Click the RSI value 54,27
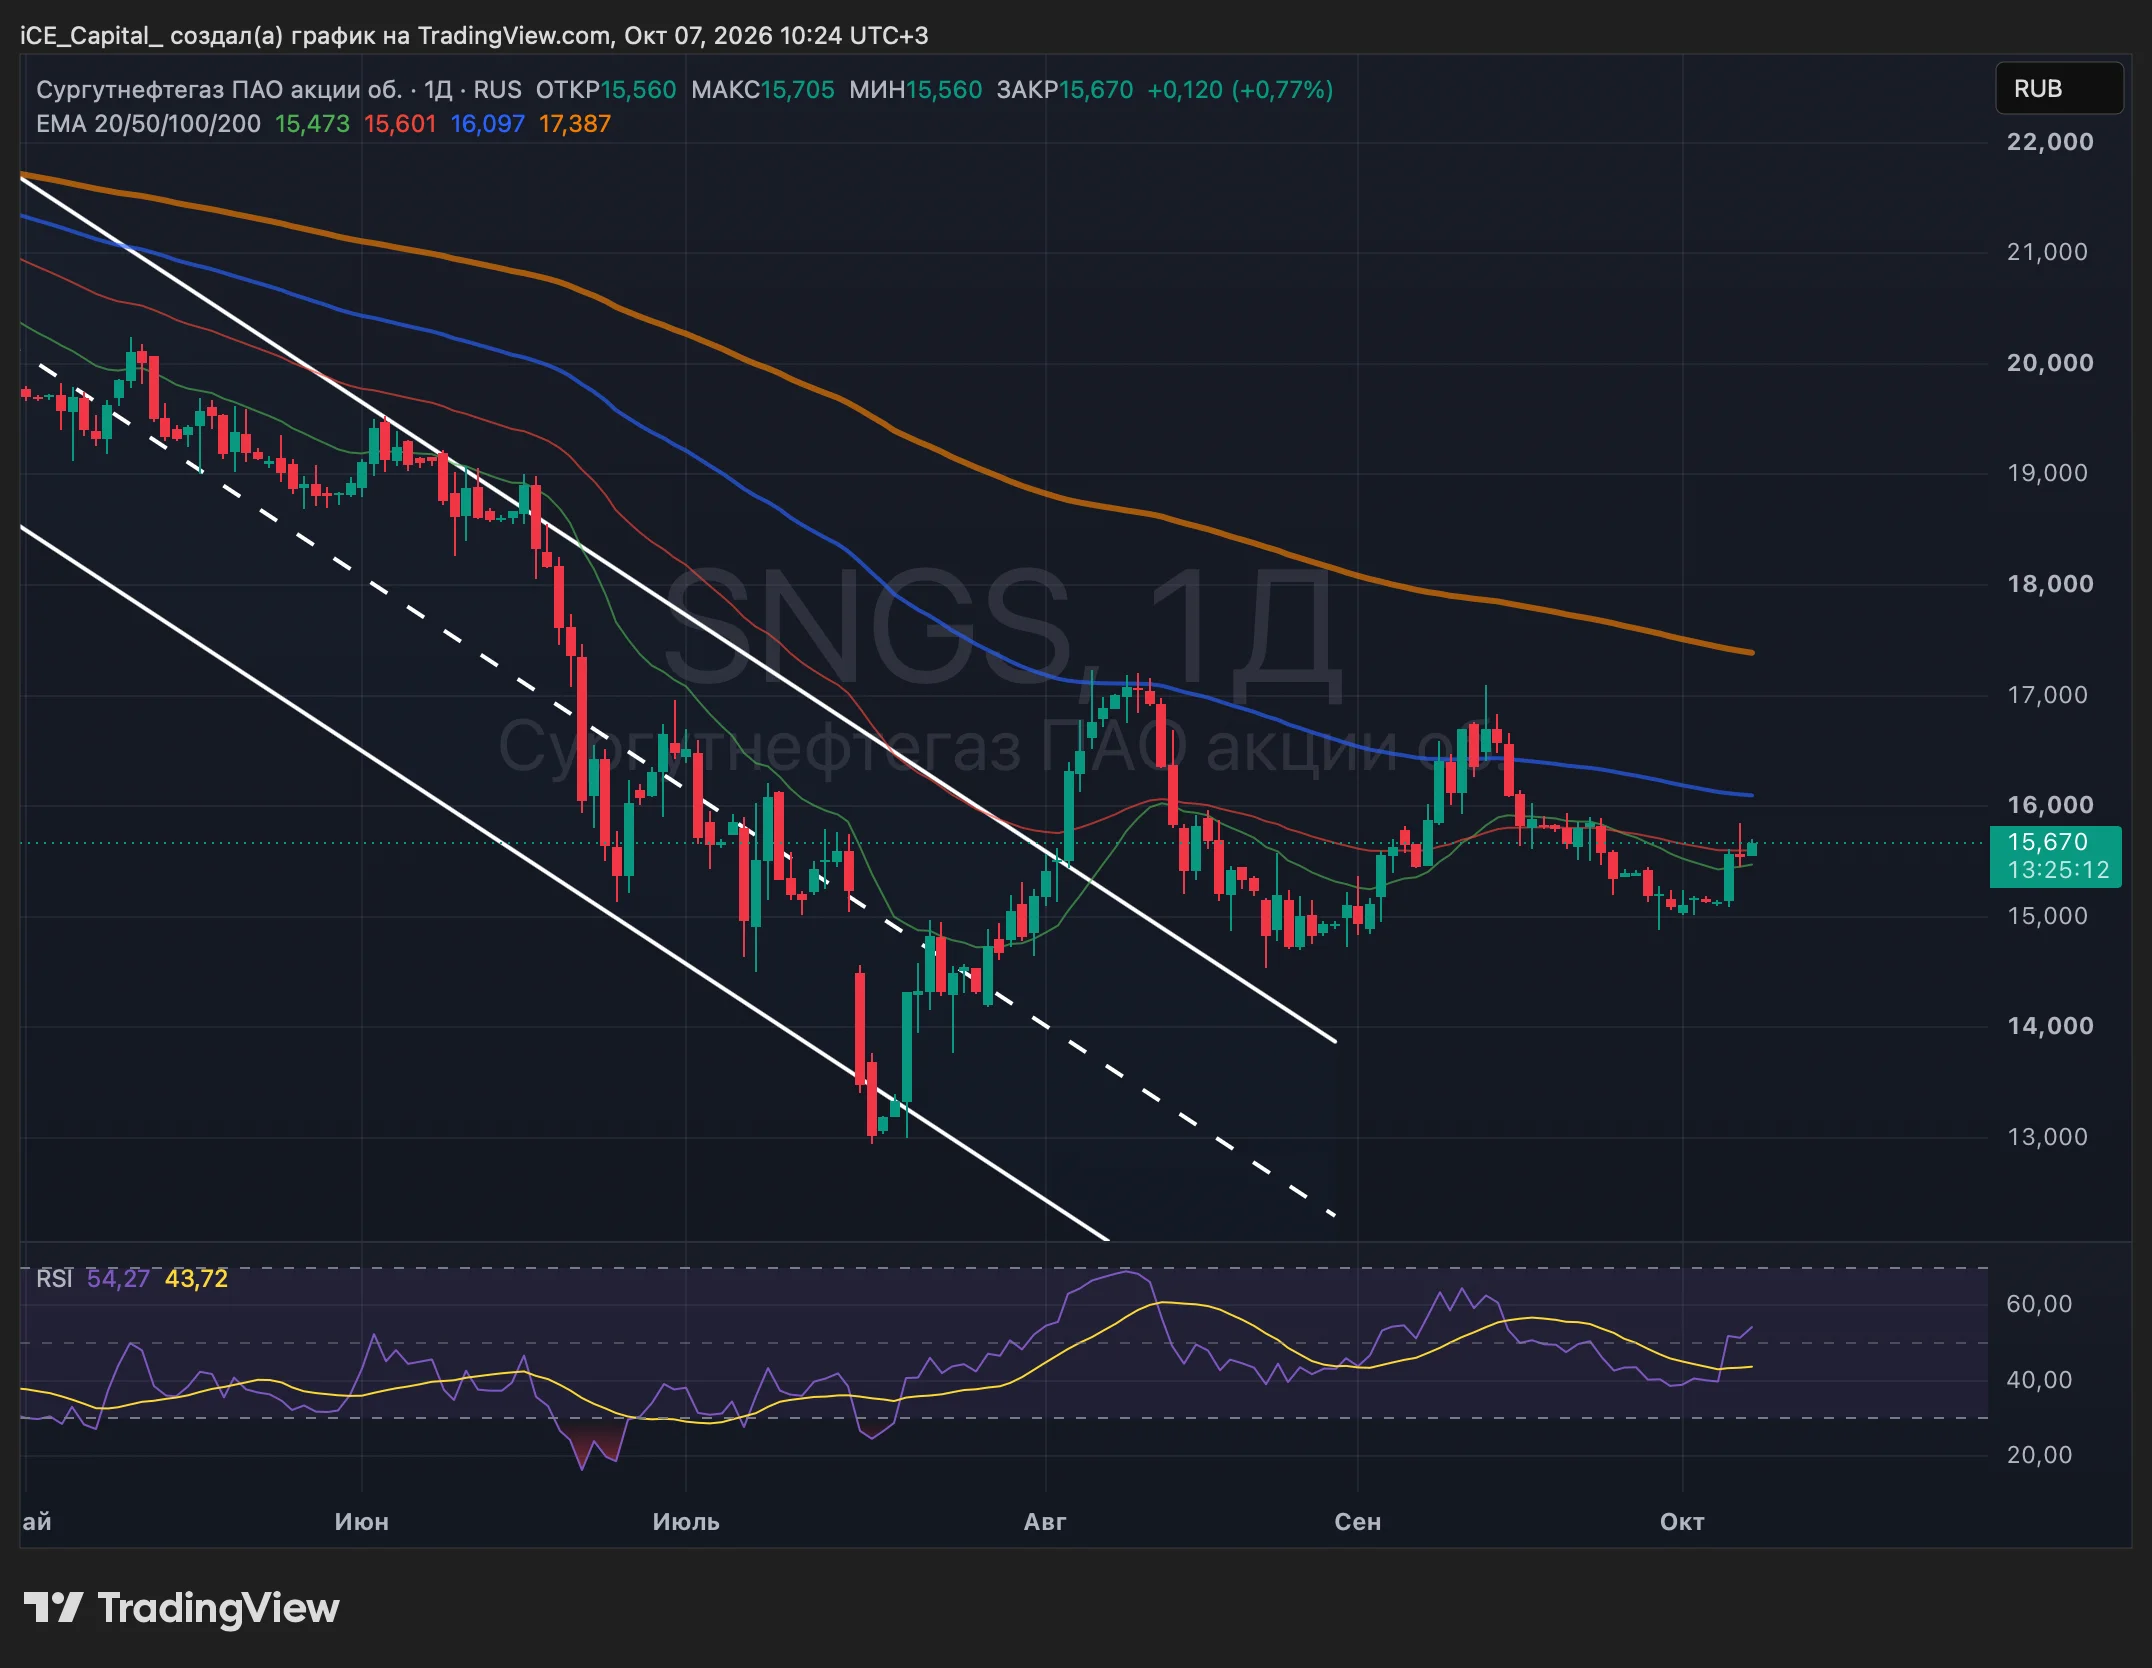2152x1668 pixels. (x=118, y=1279)
